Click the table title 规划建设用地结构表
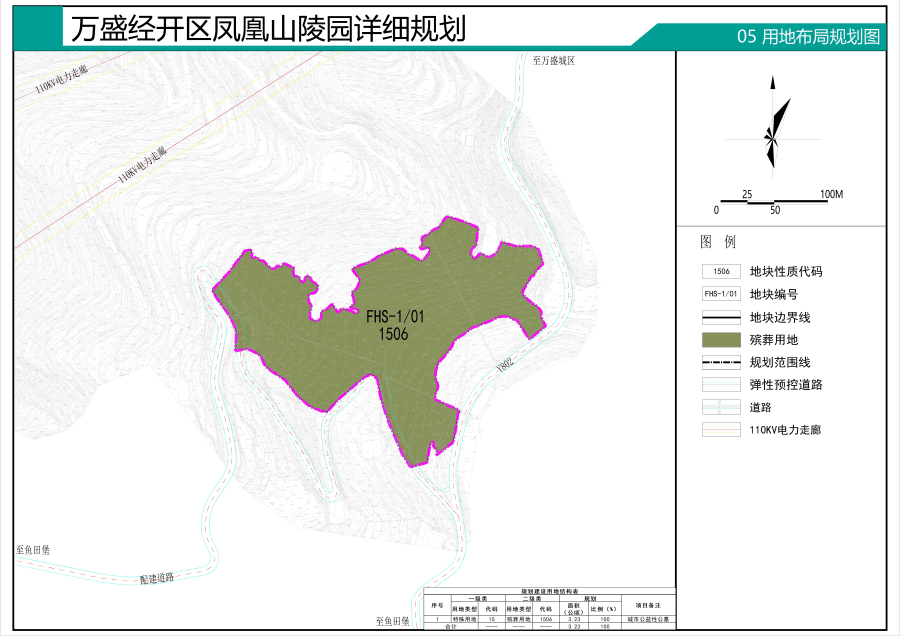The width and height of the screenshot is (900, 636). (549, 591)
